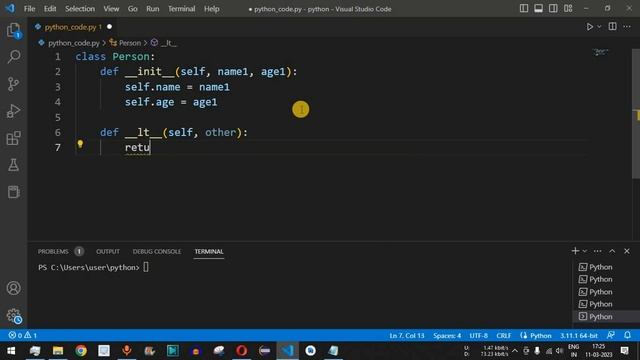Viewport: 640px width, 360px height.
Task: Show hidden system tray icons chevron
Action: click(515, 351)
